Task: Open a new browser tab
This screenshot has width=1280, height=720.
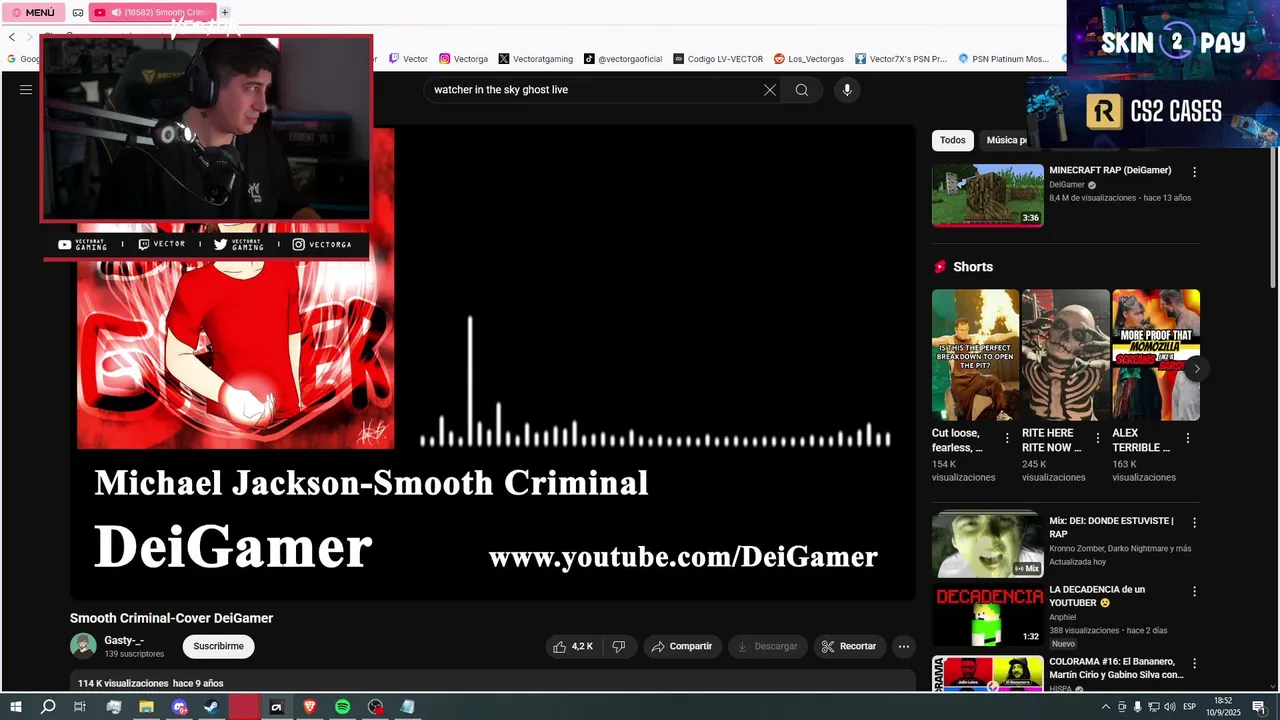Action: tap(225, 12)
